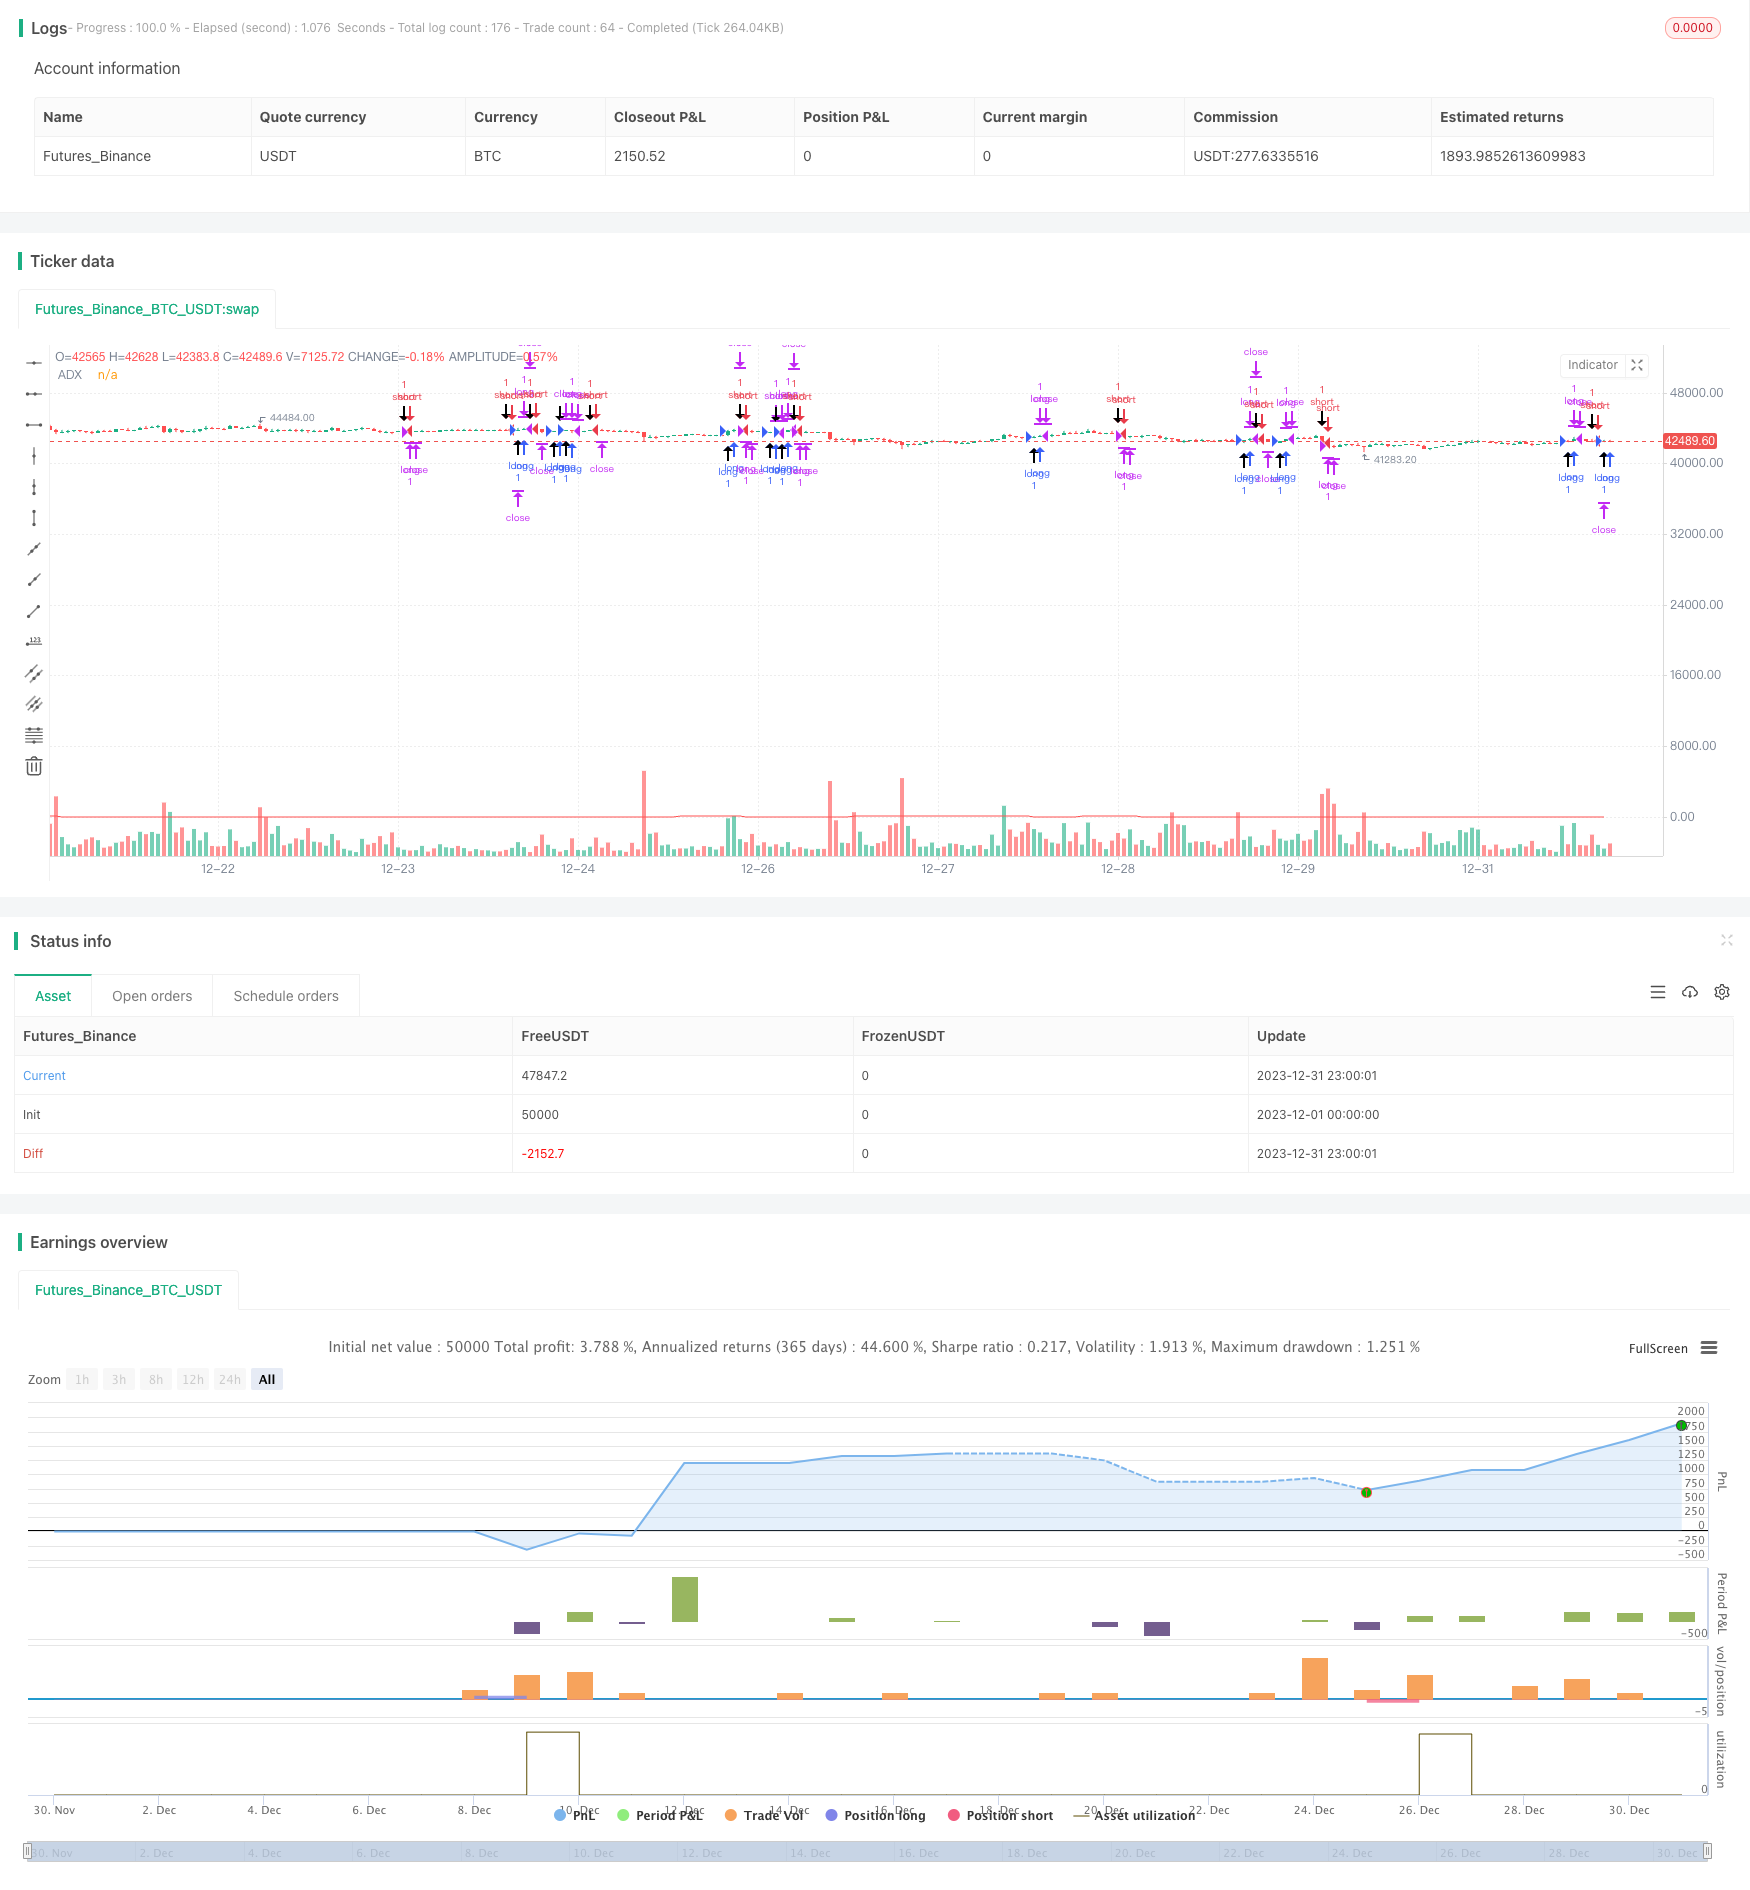The image size is (1750, 1890).
Task: Click the Init FreeUSDT value 50000
Action: click(x=540, y=1115)
